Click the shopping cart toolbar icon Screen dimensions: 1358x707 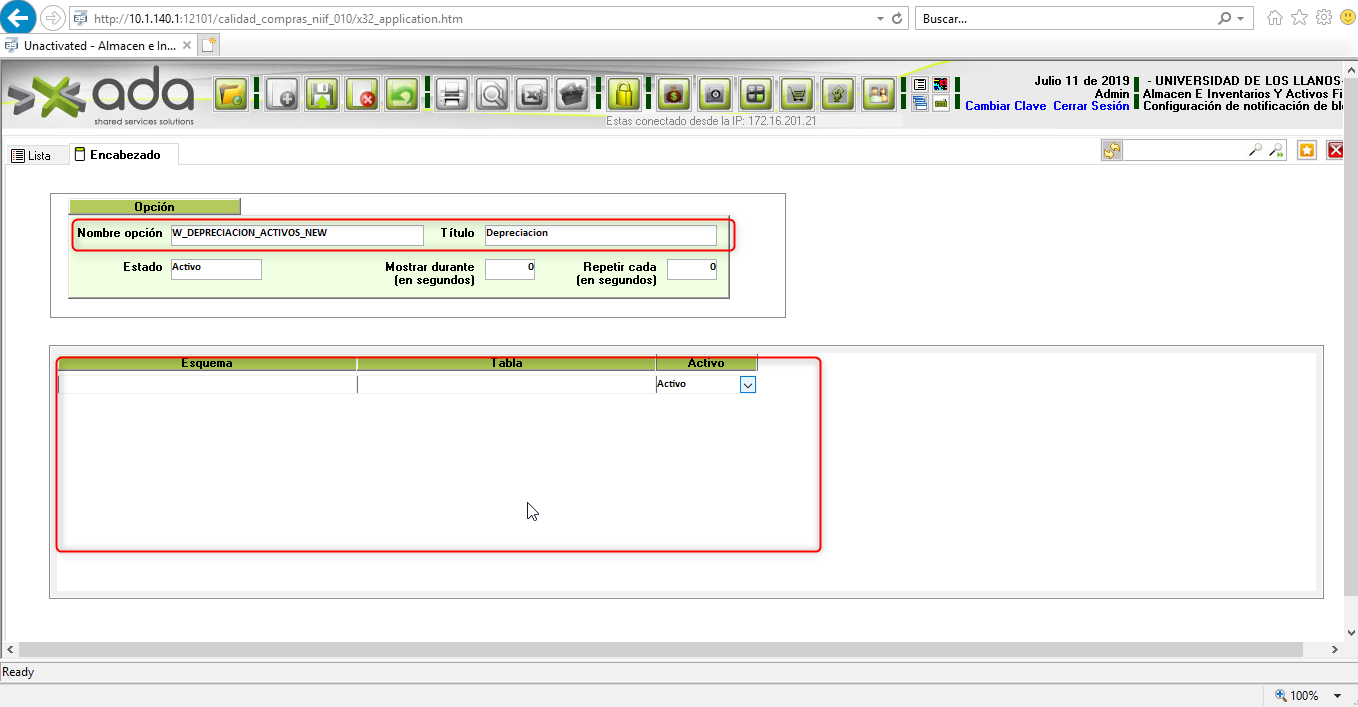click(797, 95)
